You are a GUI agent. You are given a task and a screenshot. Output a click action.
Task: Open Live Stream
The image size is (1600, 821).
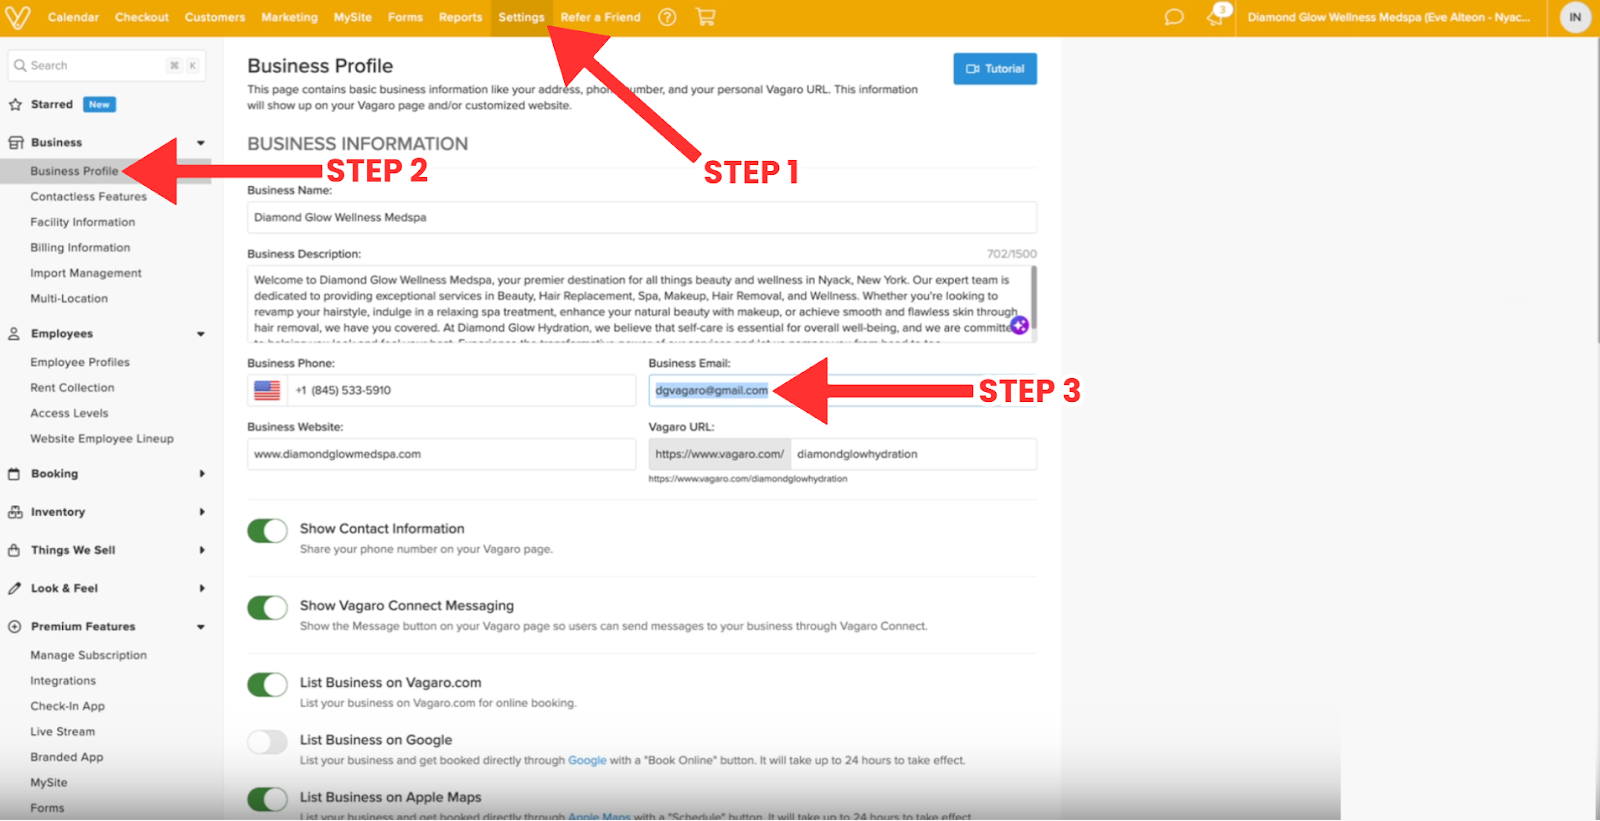pyautogui.click(x=62, y=731)
